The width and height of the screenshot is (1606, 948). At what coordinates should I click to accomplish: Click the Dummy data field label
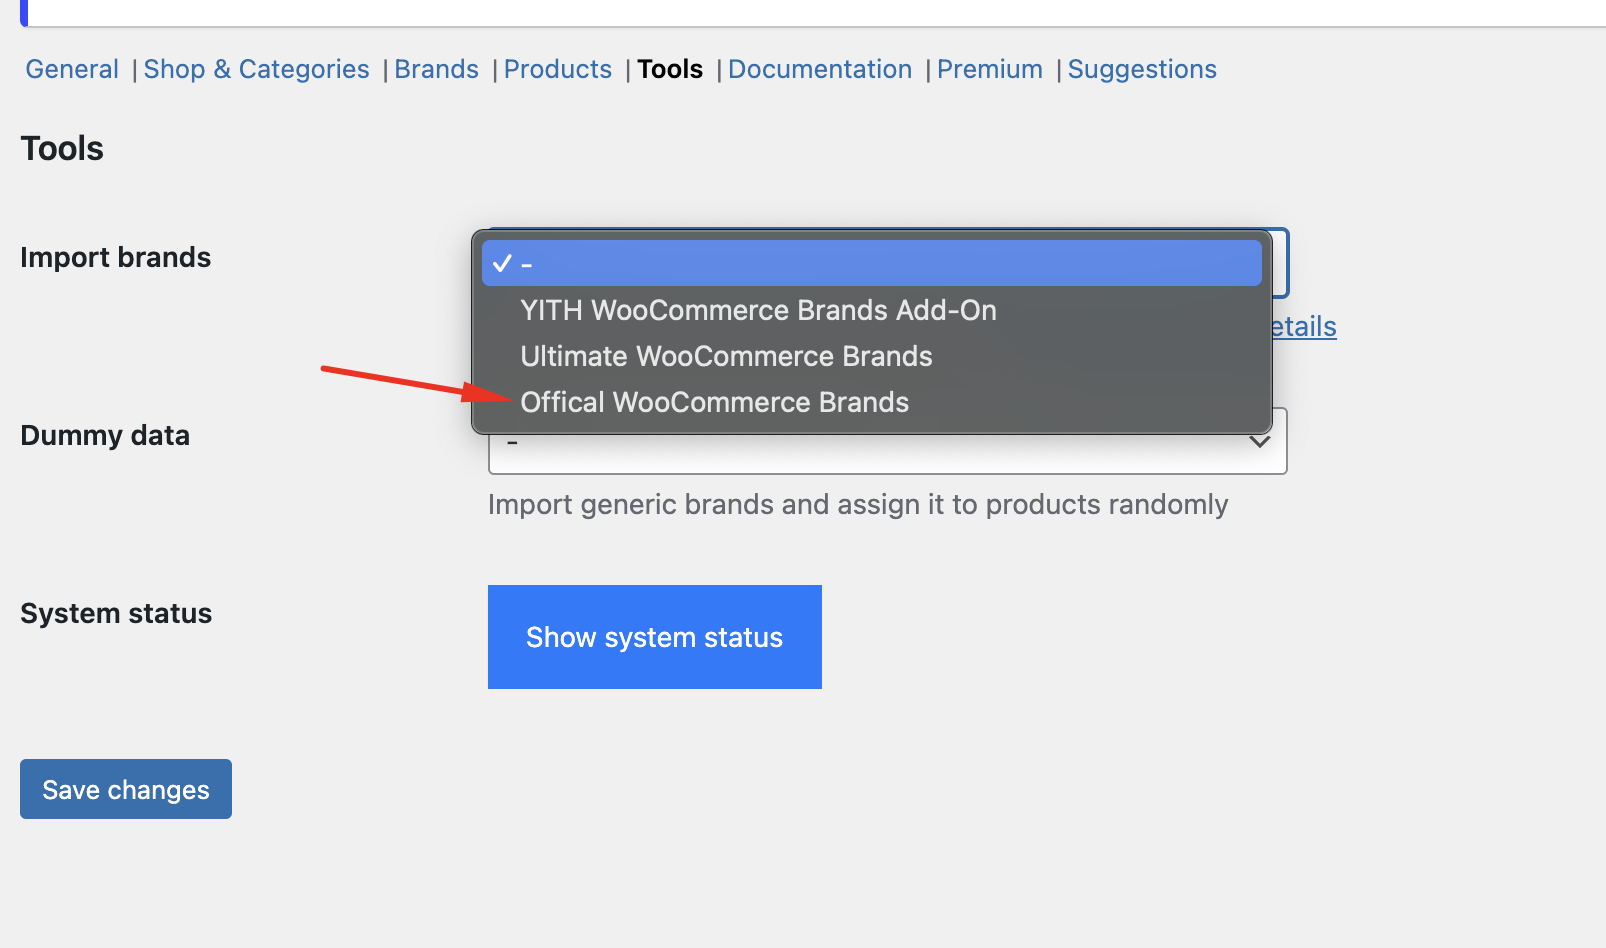tap(105, 435)
